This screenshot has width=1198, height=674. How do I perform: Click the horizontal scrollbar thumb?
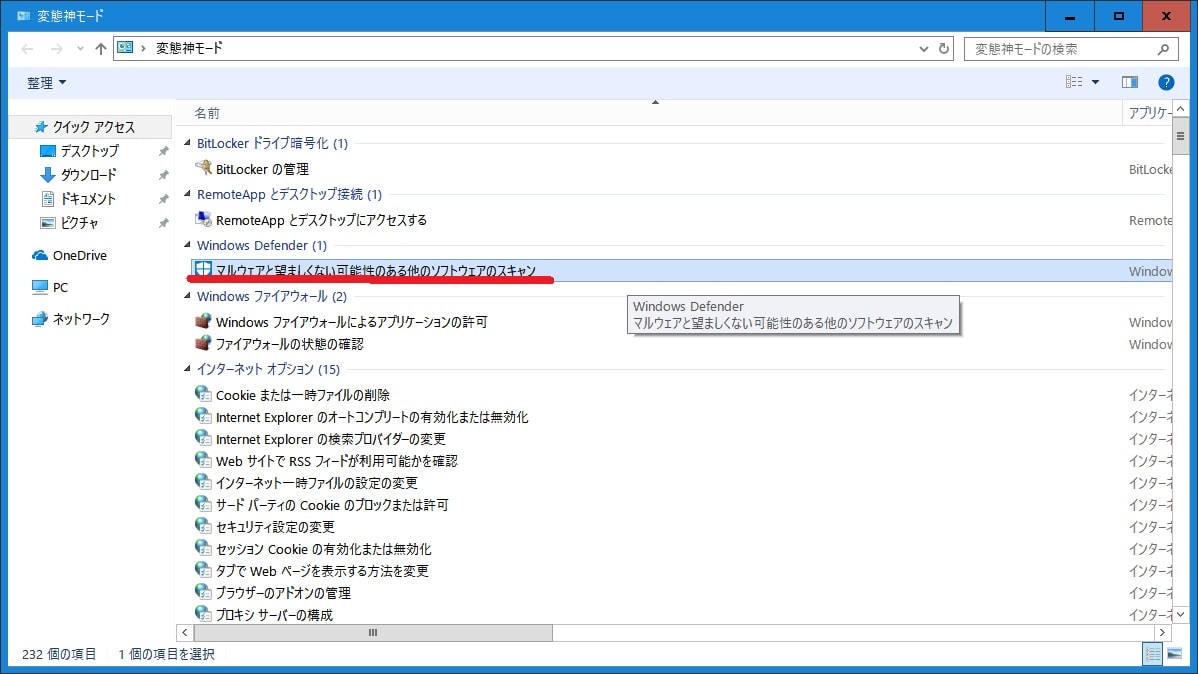(x=373, y=633)
